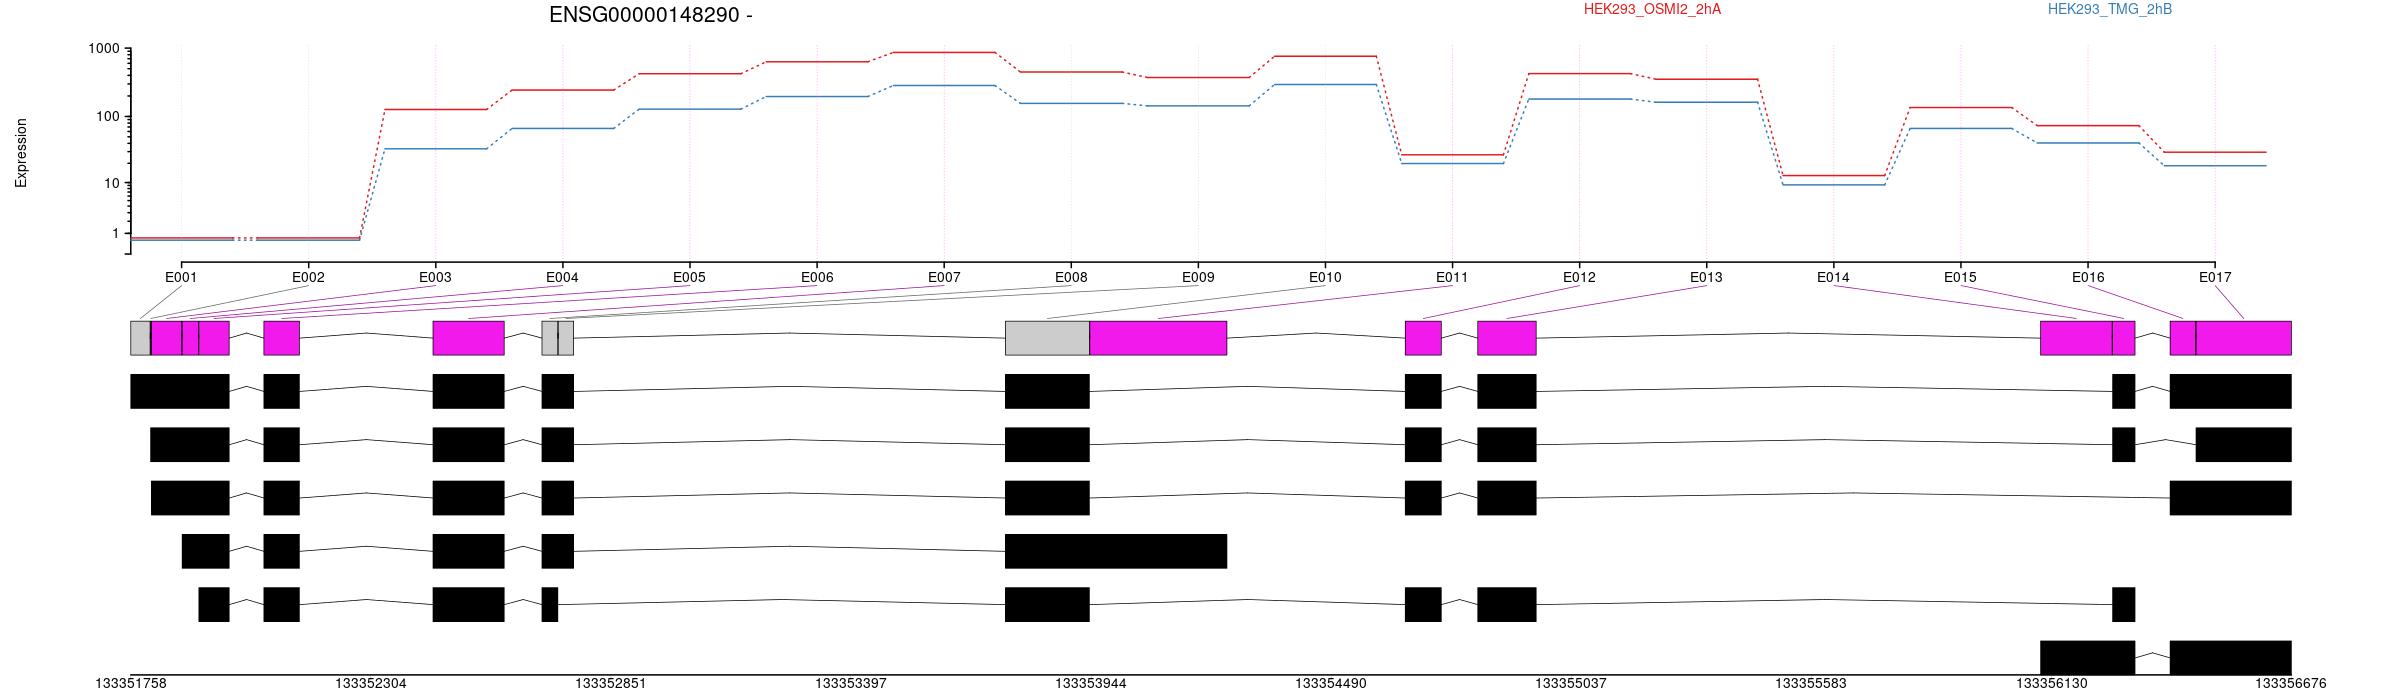Click the exon label E011
Image resolution: width=2400 pixels, height=700 pixels.
click(x=1452, y=277)
